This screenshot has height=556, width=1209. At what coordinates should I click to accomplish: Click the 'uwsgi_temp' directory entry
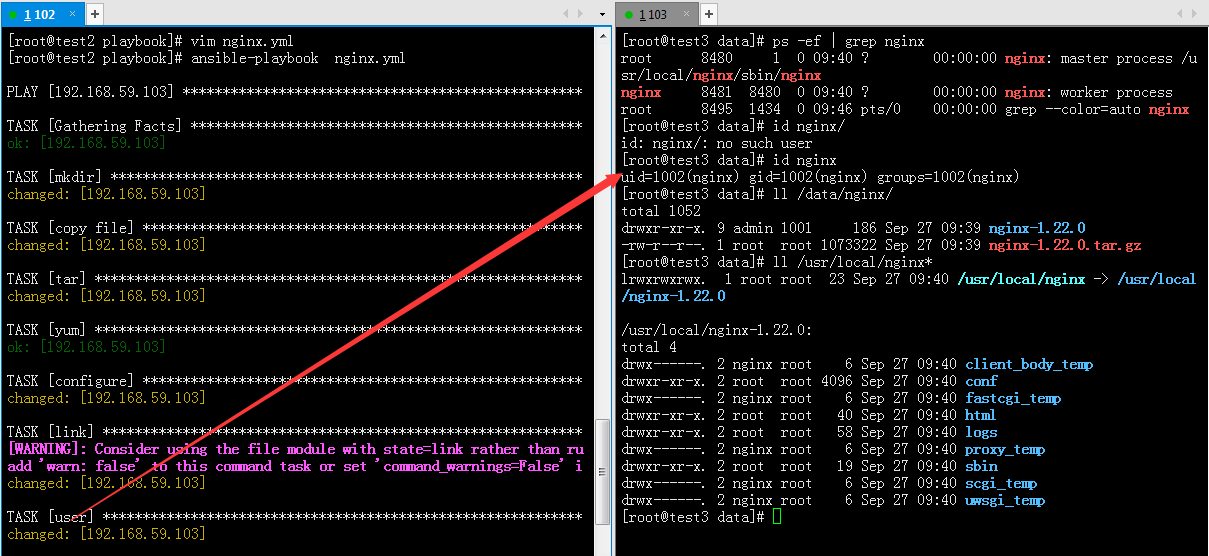(1005, 500)
